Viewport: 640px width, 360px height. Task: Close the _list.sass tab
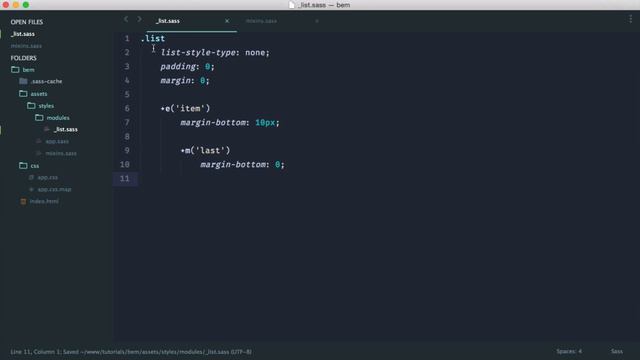pyautogui.click(x=227, y=21)
